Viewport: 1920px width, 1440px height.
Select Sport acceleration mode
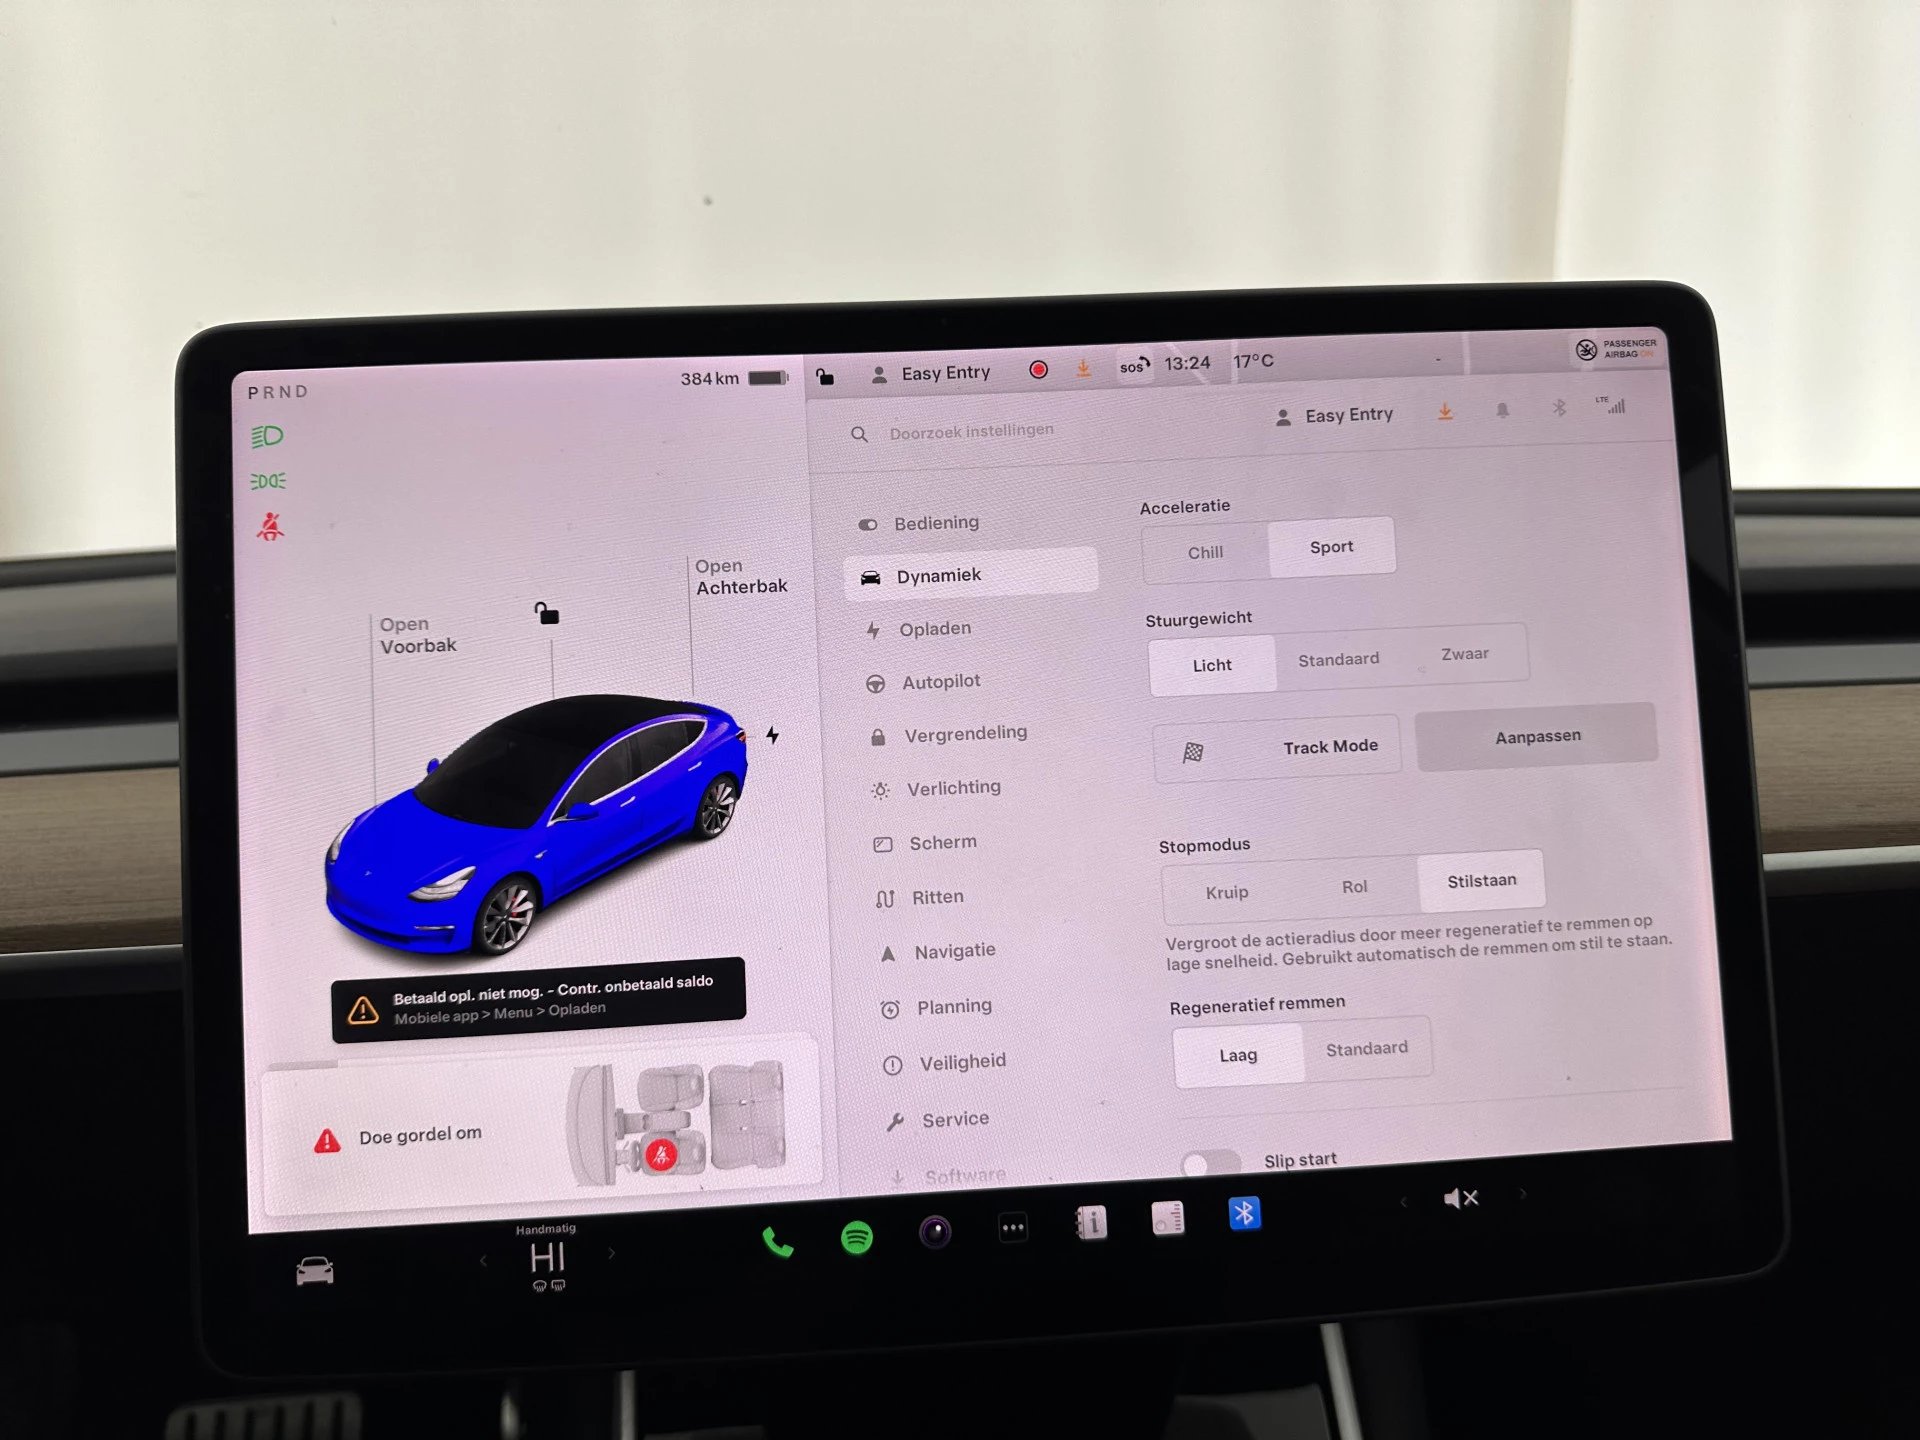1329,546
